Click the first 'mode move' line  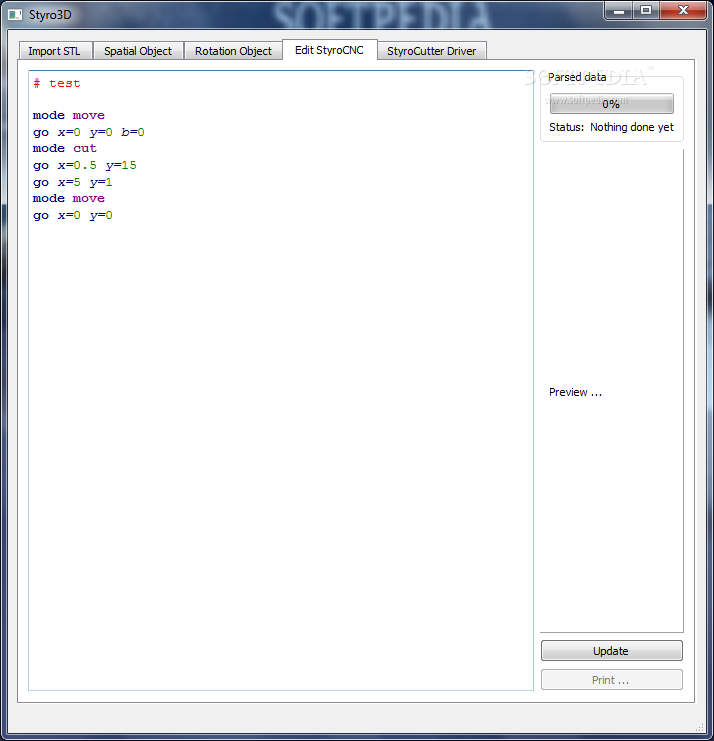pos(69,115)
